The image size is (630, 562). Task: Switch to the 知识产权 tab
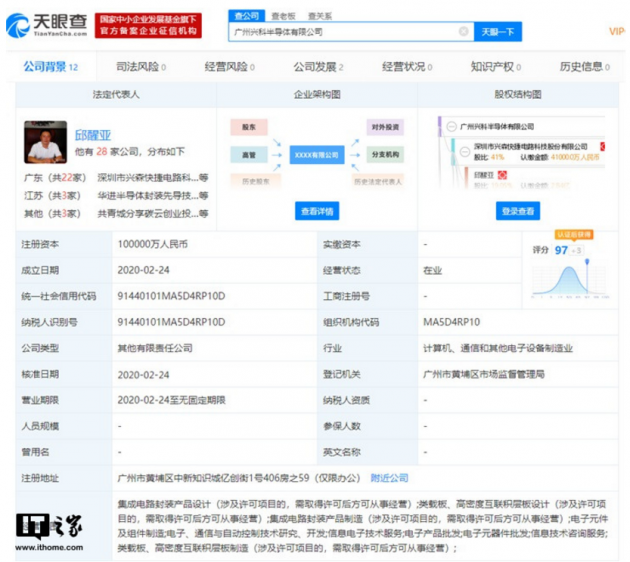[496, 67]
